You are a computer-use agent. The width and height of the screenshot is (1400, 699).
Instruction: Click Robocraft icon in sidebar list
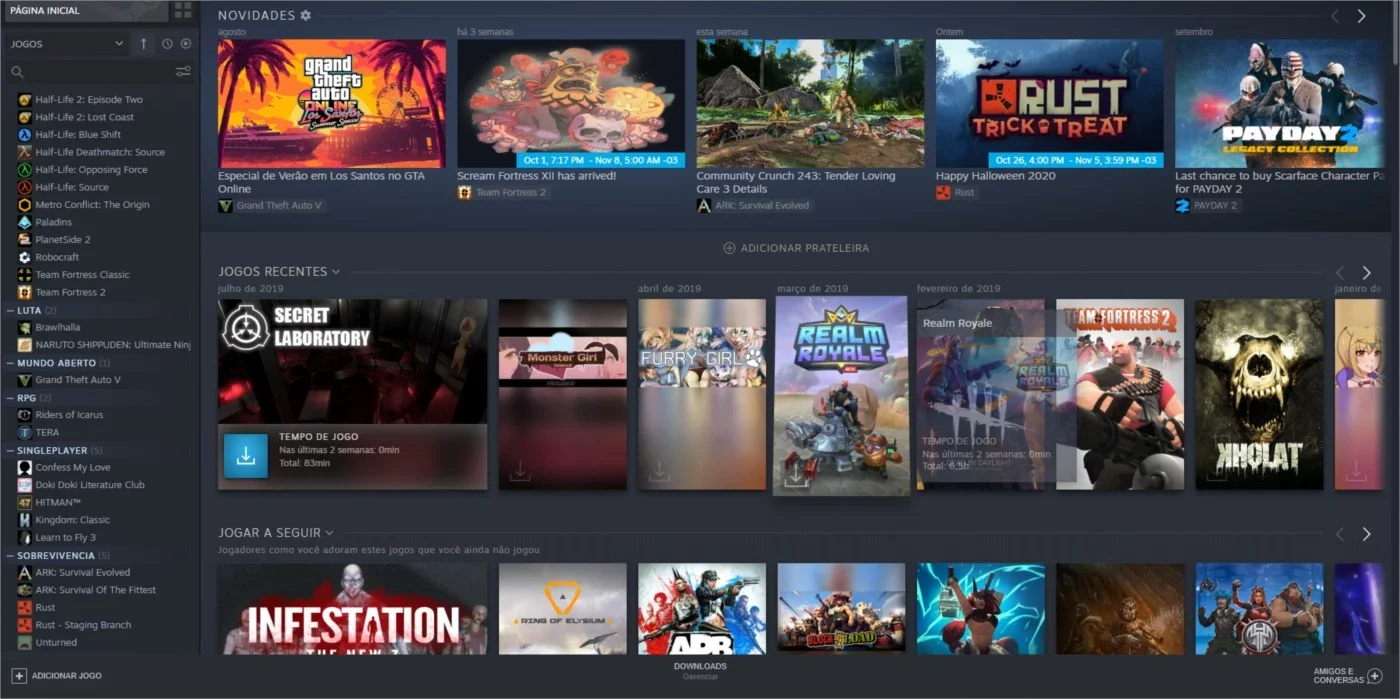(25, 257)
